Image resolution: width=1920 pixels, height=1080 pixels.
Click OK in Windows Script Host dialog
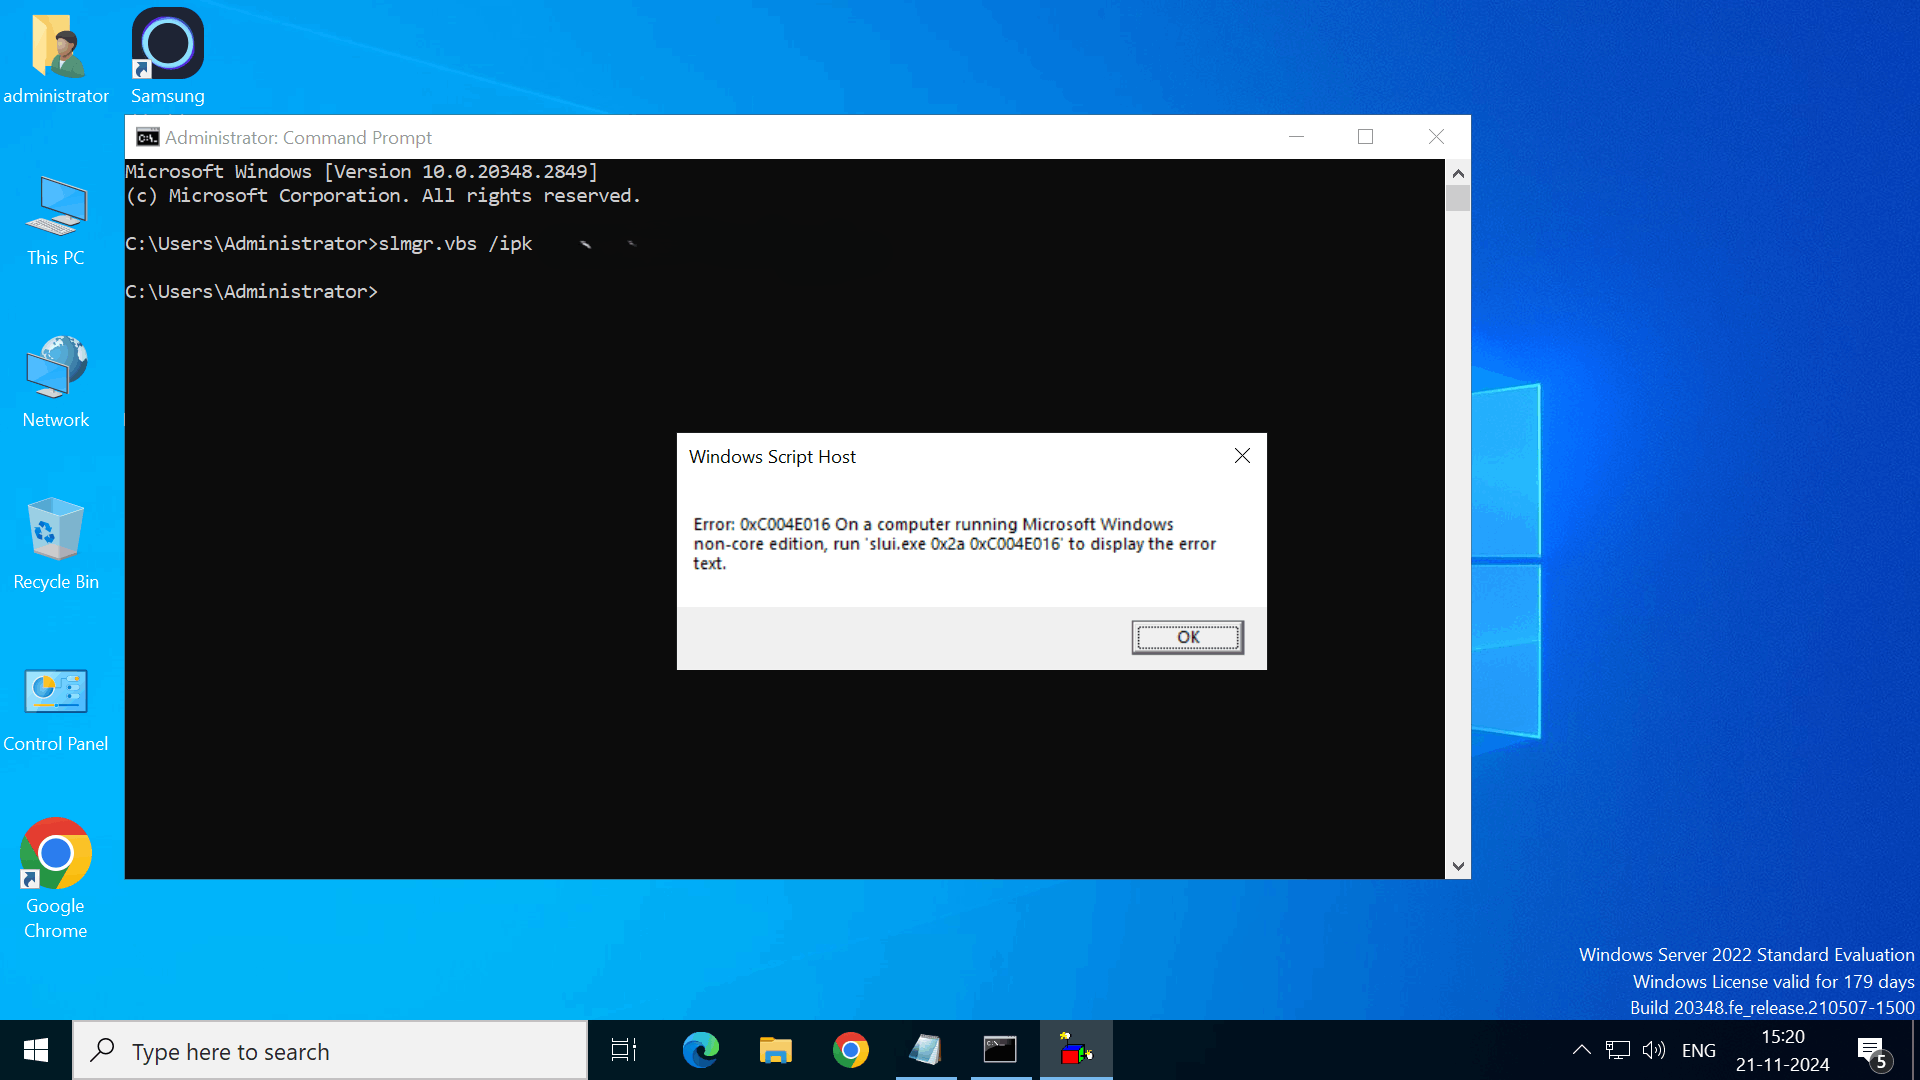click(1187, 637)
